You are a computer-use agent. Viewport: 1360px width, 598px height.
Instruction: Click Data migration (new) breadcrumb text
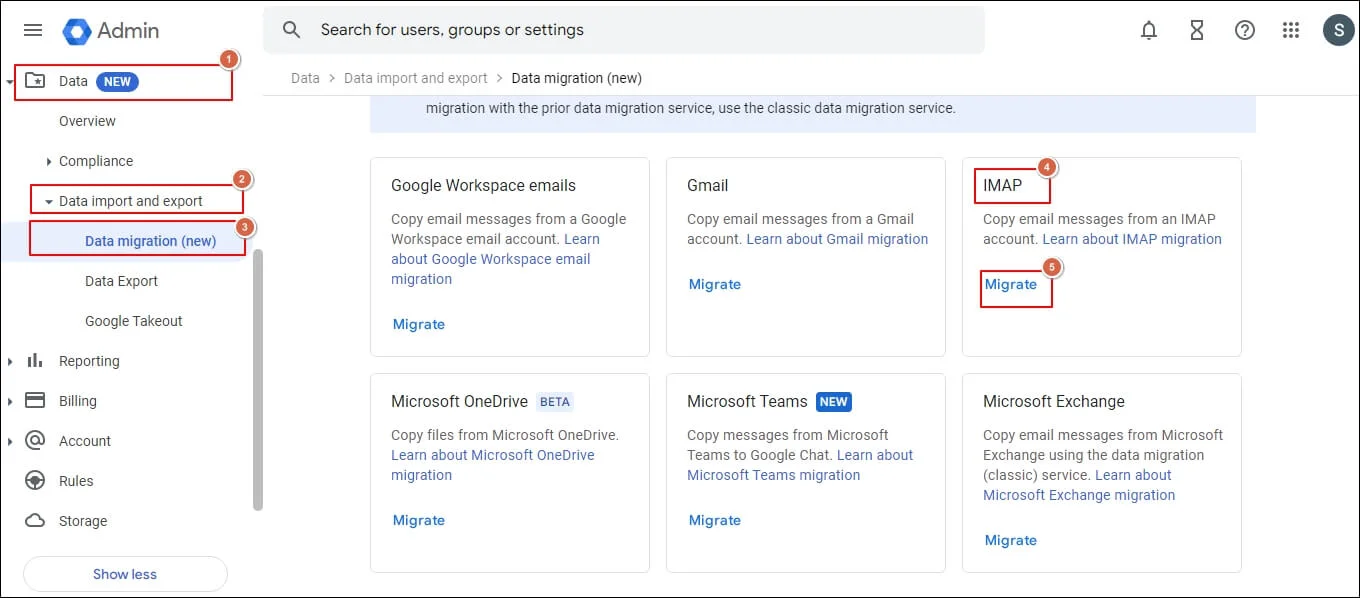pyautogui.click(x=576, y=78)
